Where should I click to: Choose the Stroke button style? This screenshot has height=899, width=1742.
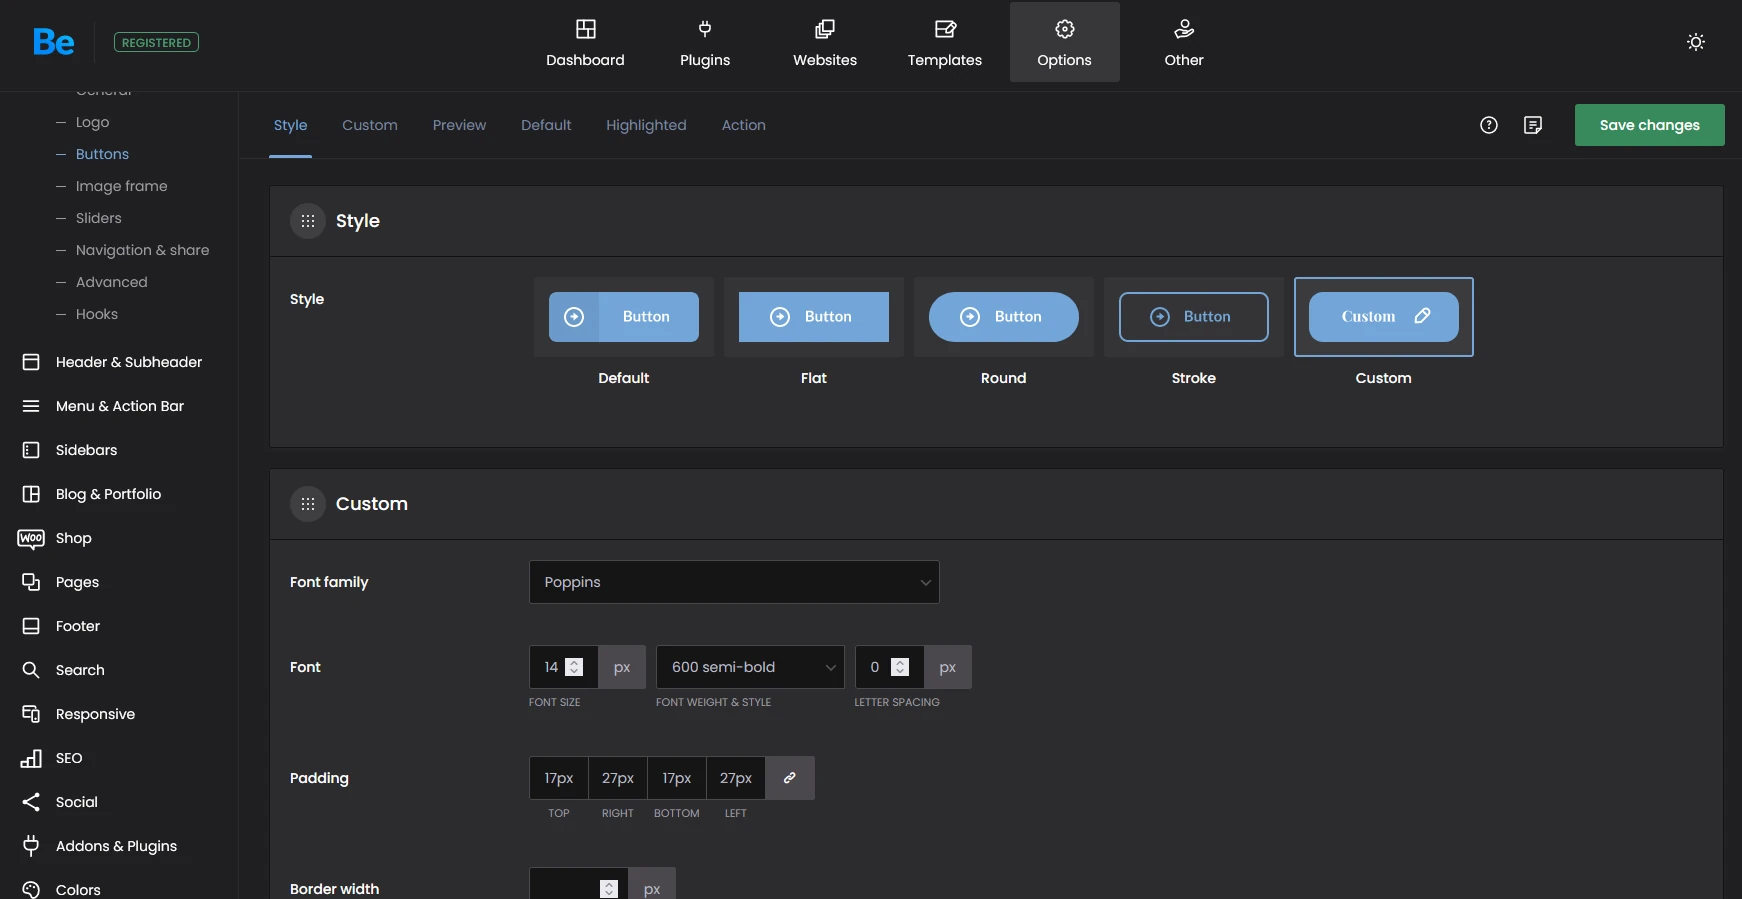1193,317
